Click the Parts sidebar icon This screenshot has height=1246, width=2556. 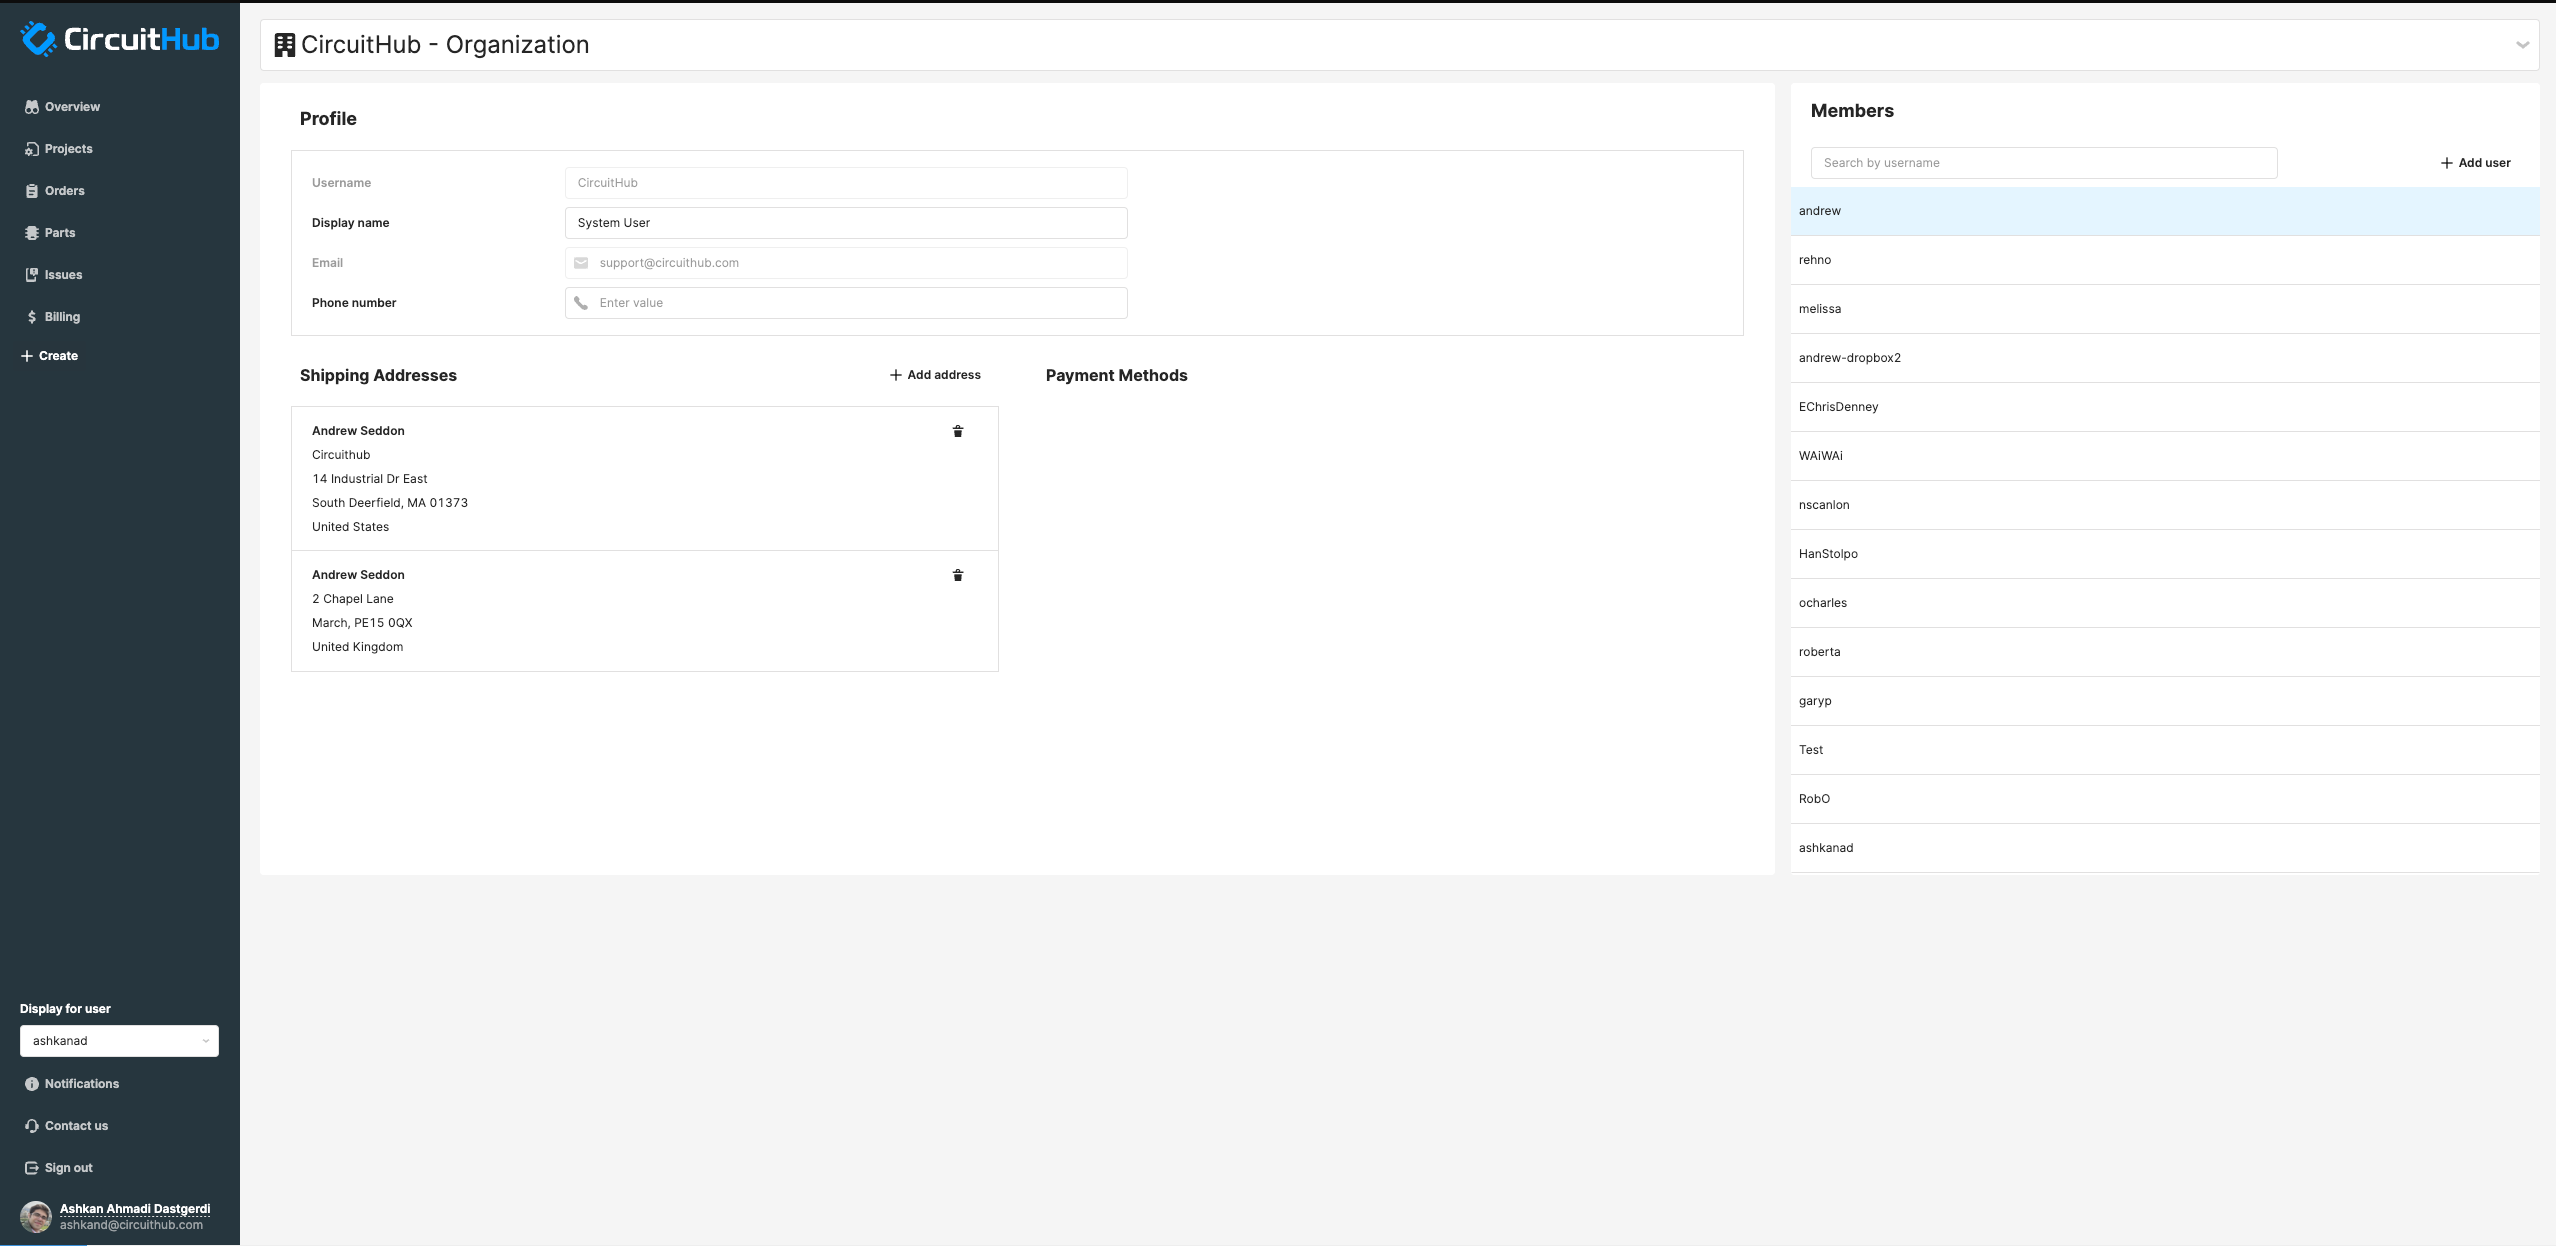(33, 233)
